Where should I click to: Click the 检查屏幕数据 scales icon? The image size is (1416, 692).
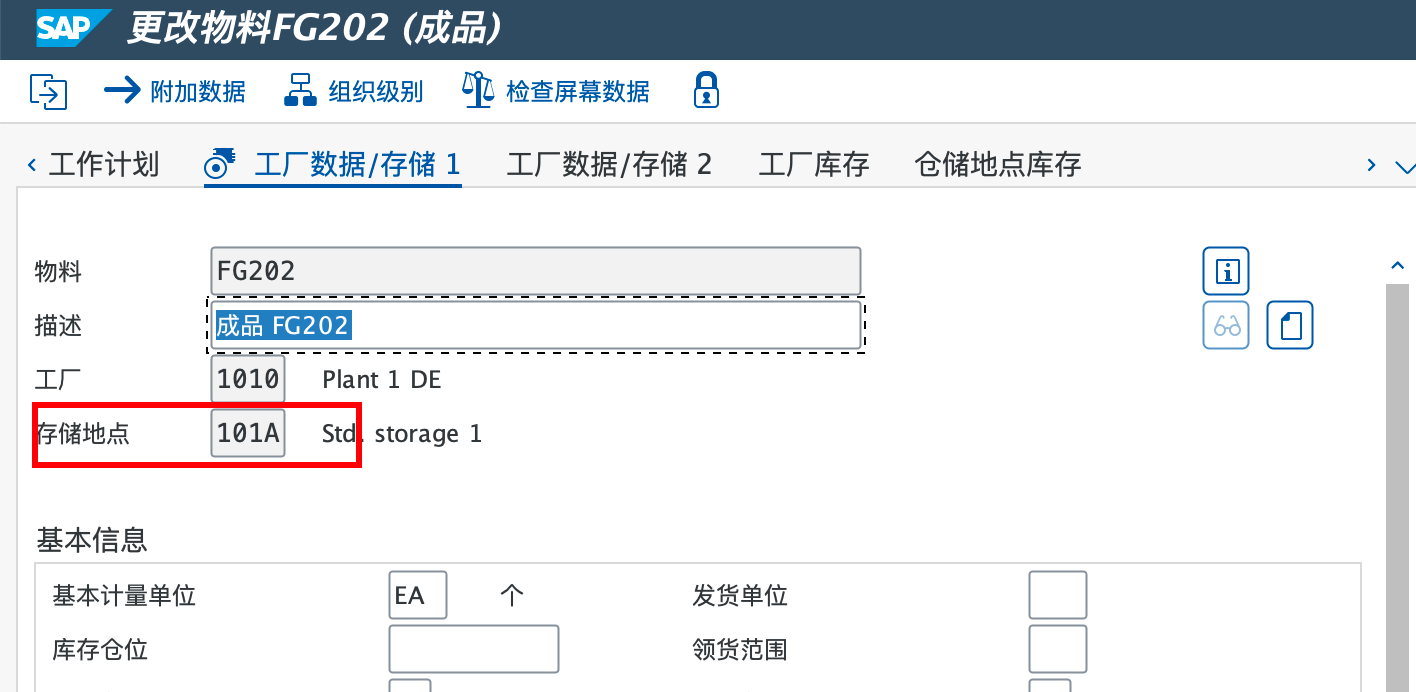[x=478, y=91]
